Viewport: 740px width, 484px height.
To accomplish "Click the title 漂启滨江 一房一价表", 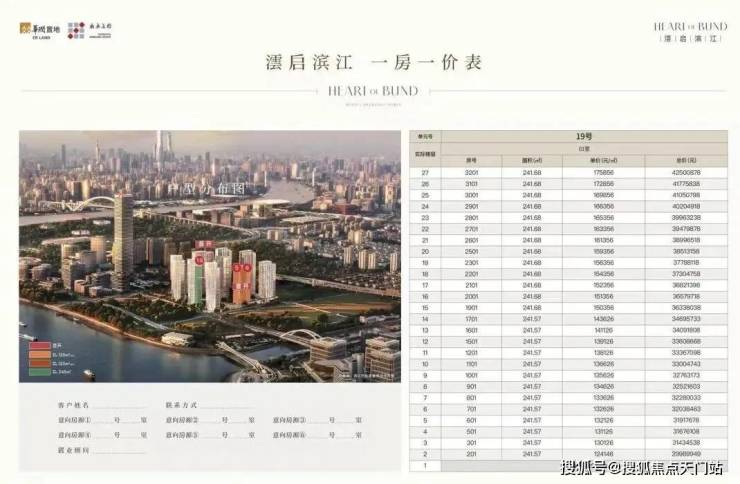I will click(x=373, y=62).
